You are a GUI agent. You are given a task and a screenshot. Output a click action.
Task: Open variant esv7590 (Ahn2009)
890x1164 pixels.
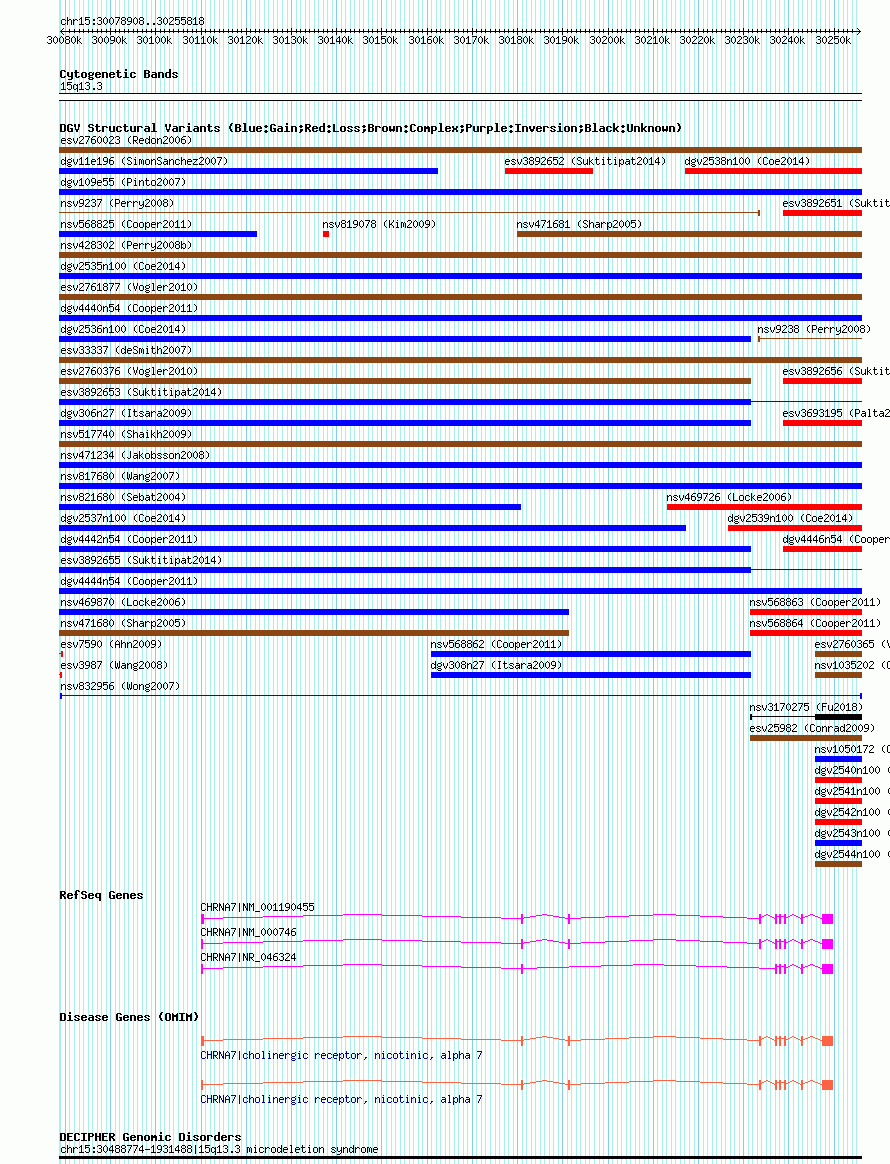[111, 644]
